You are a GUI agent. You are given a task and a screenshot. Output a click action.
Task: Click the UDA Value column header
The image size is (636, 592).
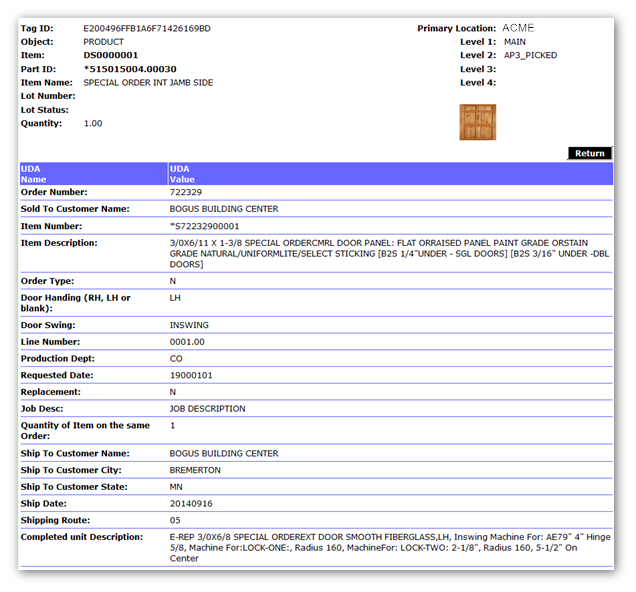click(391, 174)
